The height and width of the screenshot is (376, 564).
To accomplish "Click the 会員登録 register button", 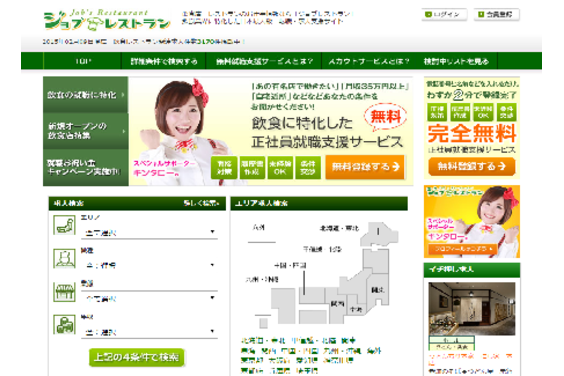I will (x=496, y=15).
